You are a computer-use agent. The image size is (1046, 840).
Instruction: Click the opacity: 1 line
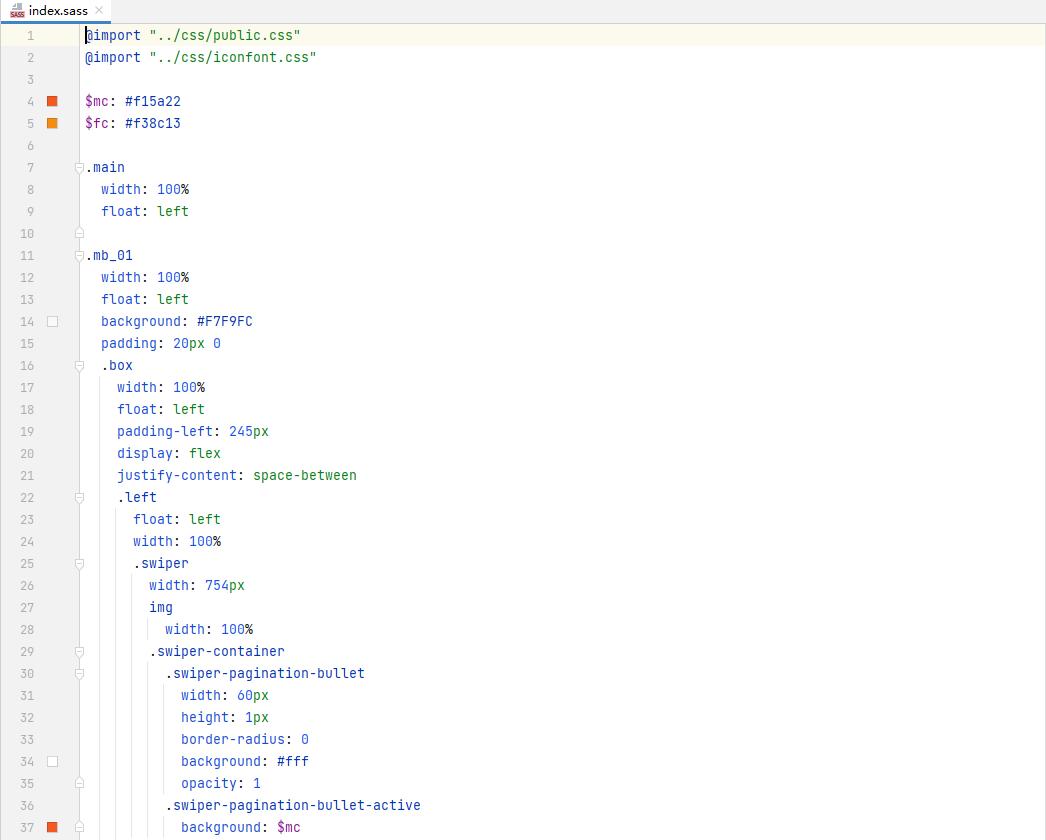tap(221, 784)
